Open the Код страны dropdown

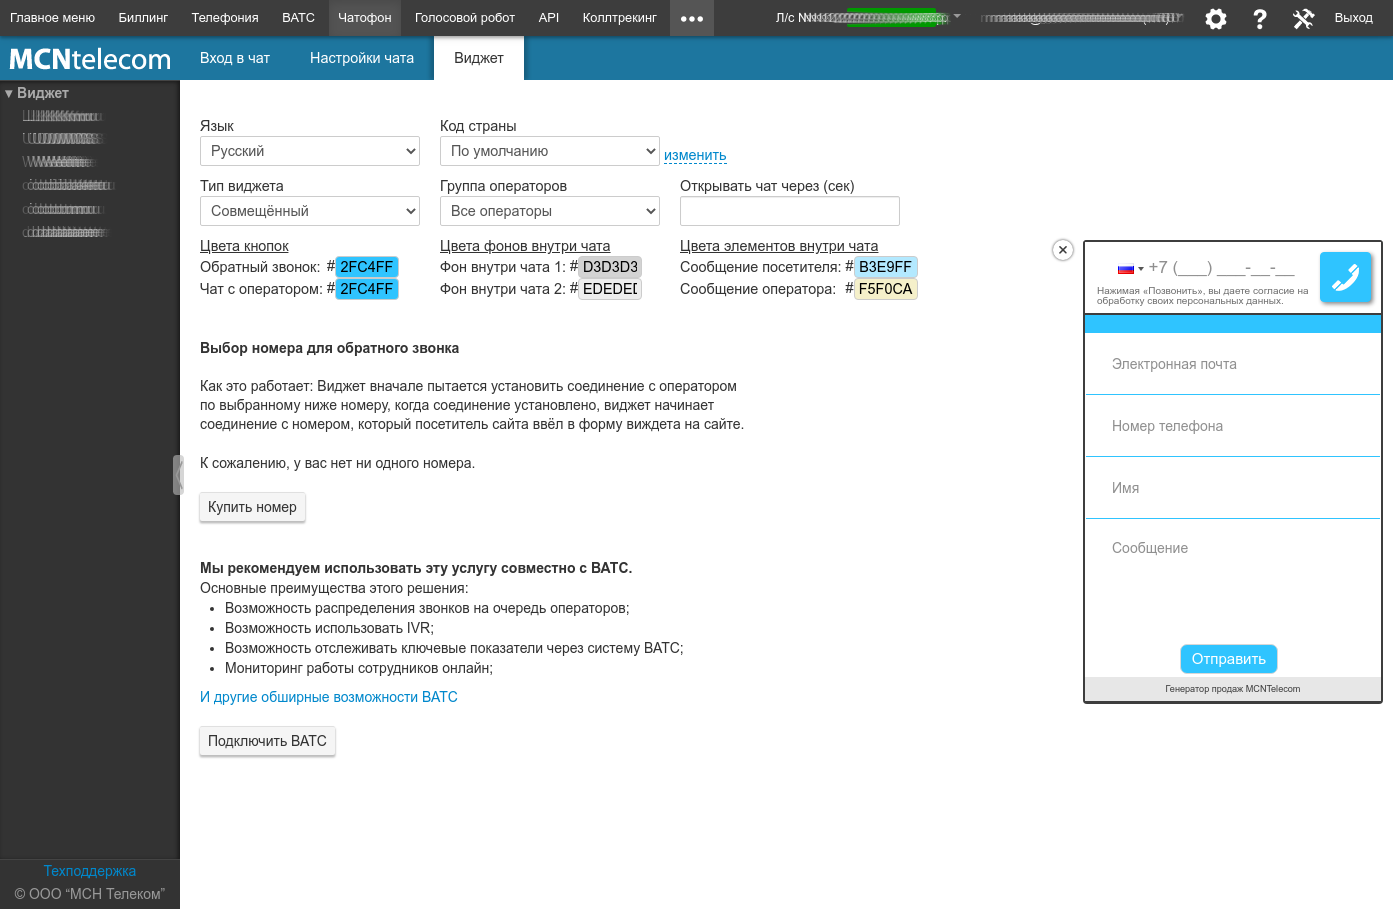(x=550, y=151)
